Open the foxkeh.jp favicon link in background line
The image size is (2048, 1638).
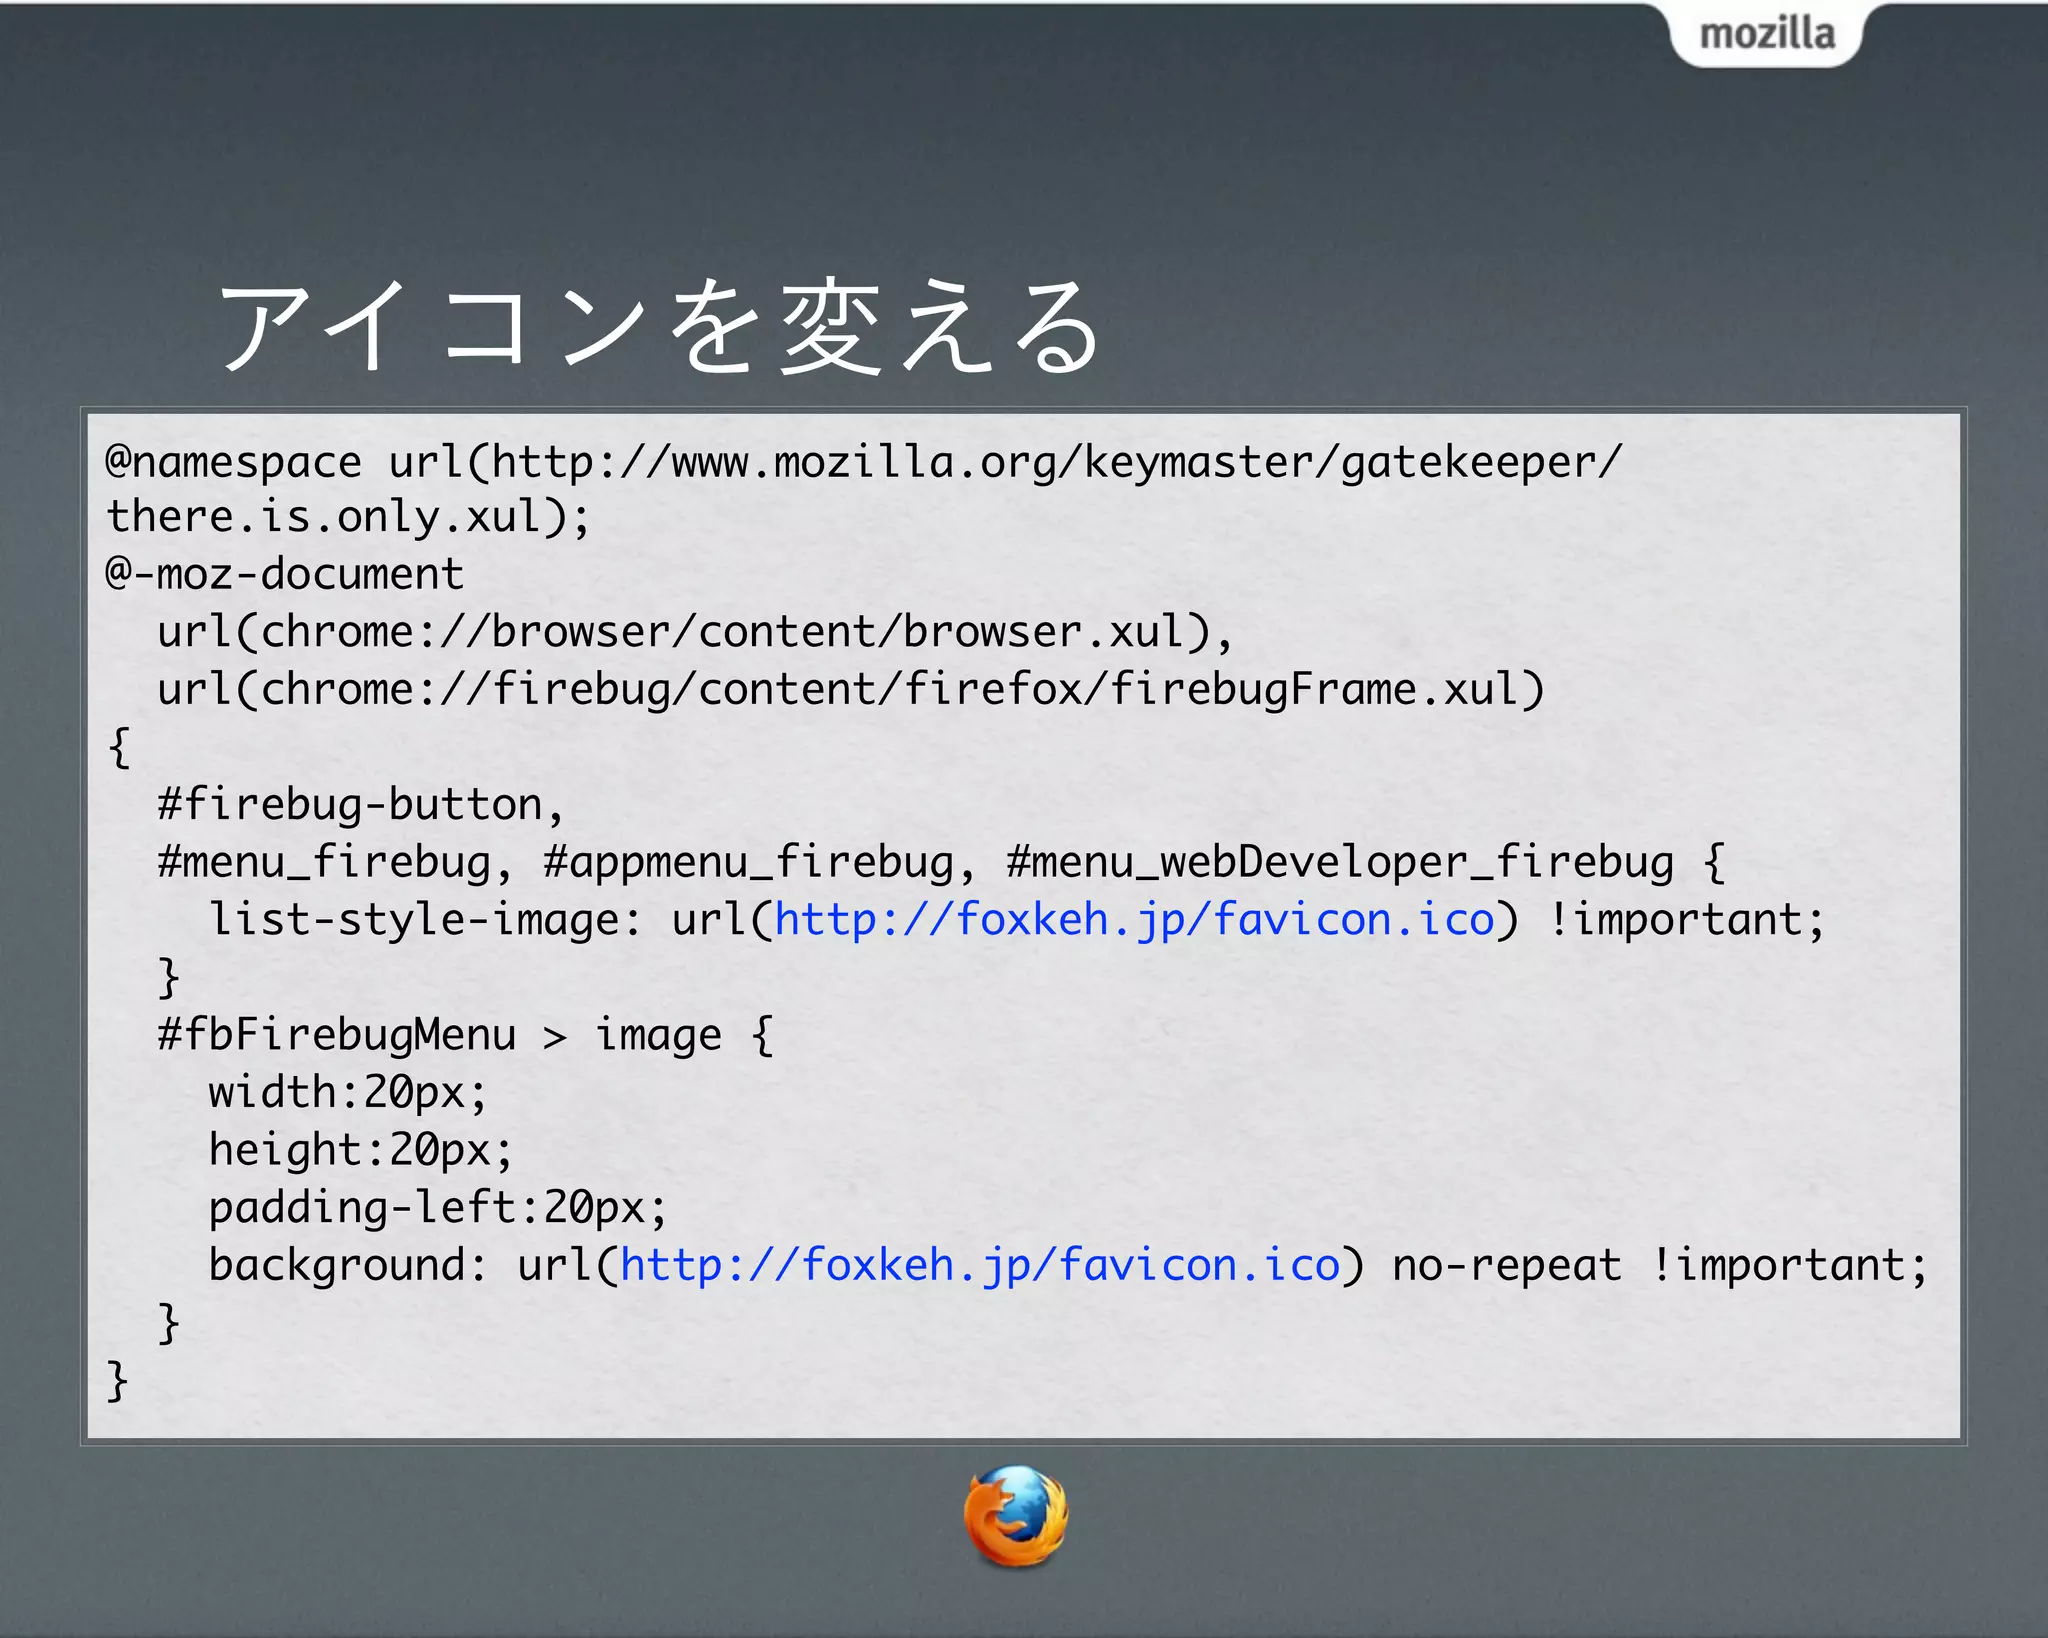979,1265
